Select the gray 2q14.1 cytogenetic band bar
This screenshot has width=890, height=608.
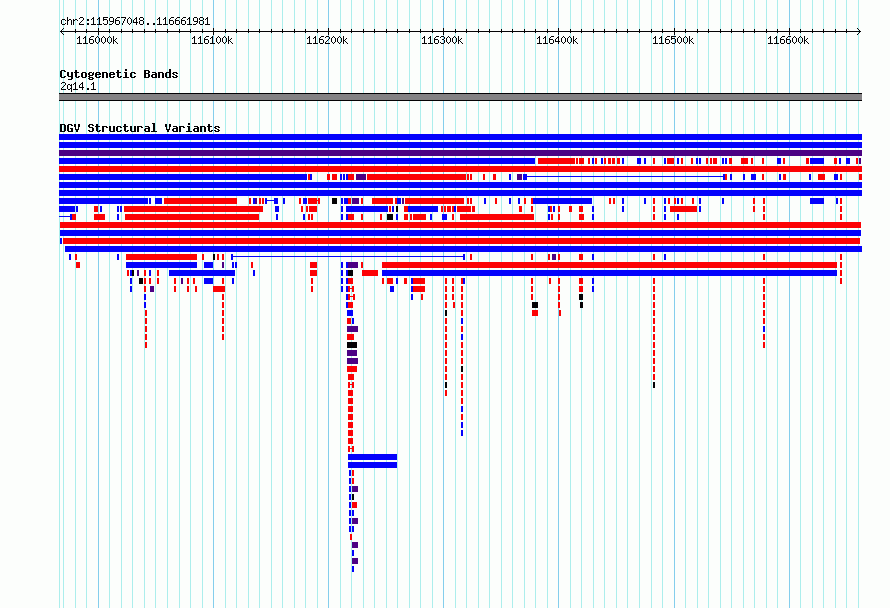point(460,97)
